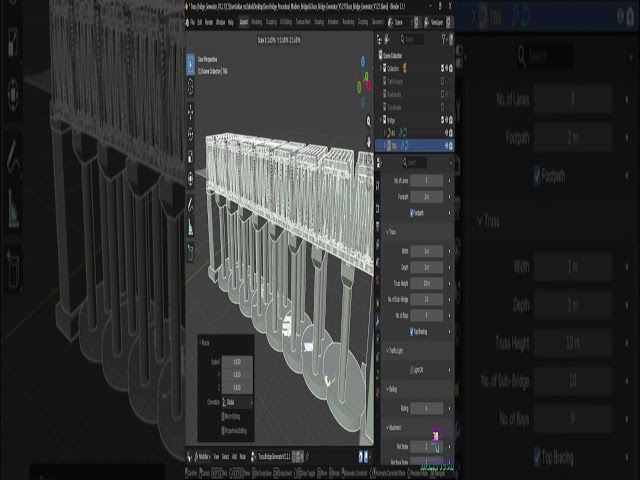The image size is (640, 480).
Task: Click the Scale X field in Resize panel
Action: tap(237, 362)
